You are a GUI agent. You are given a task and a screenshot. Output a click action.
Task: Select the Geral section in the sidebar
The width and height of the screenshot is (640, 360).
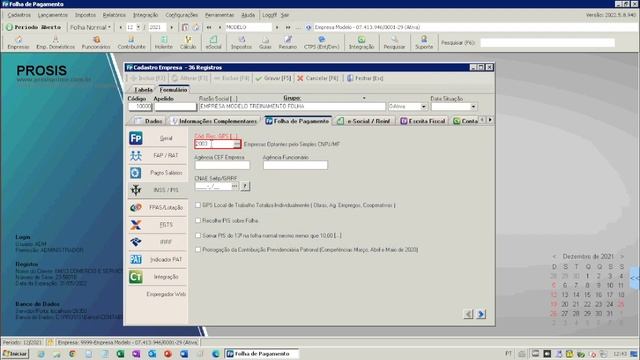point(158,138)
